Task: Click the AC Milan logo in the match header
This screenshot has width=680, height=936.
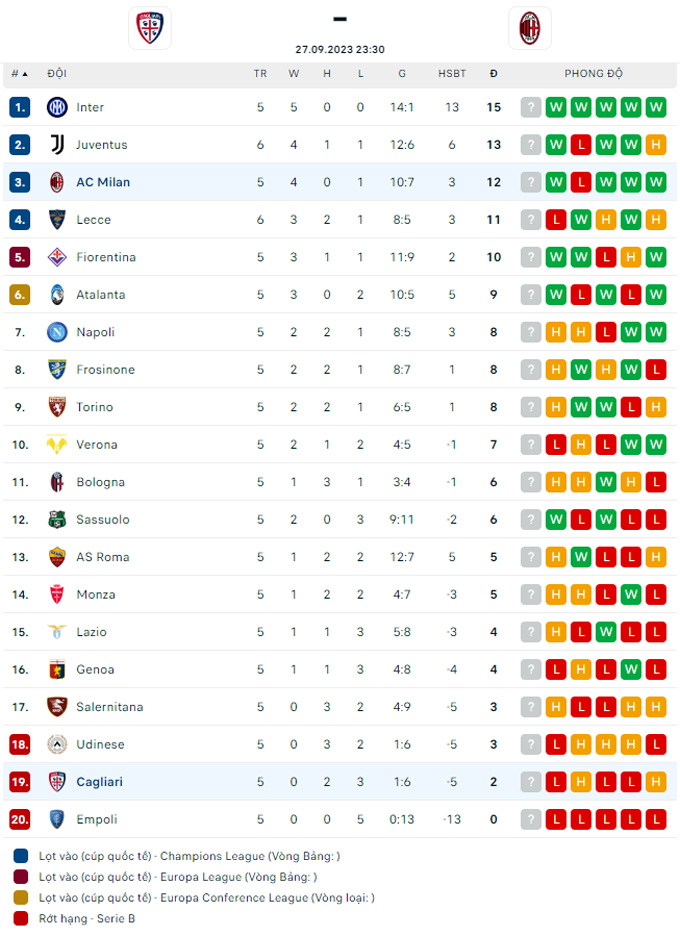Action: pos(529,28)
